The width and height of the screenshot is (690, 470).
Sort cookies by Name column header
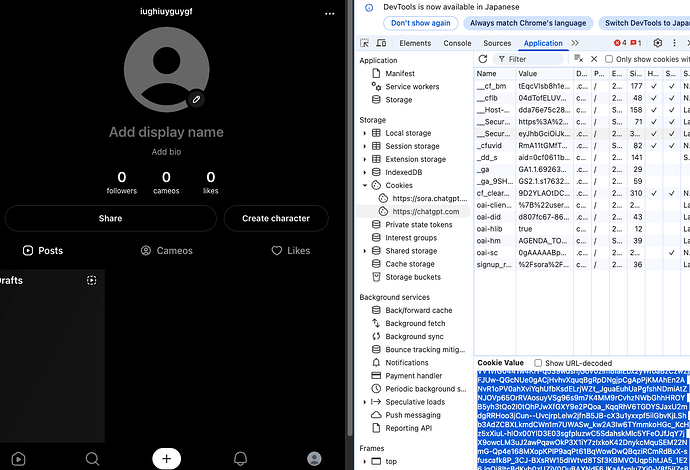(x=494, y=73)
